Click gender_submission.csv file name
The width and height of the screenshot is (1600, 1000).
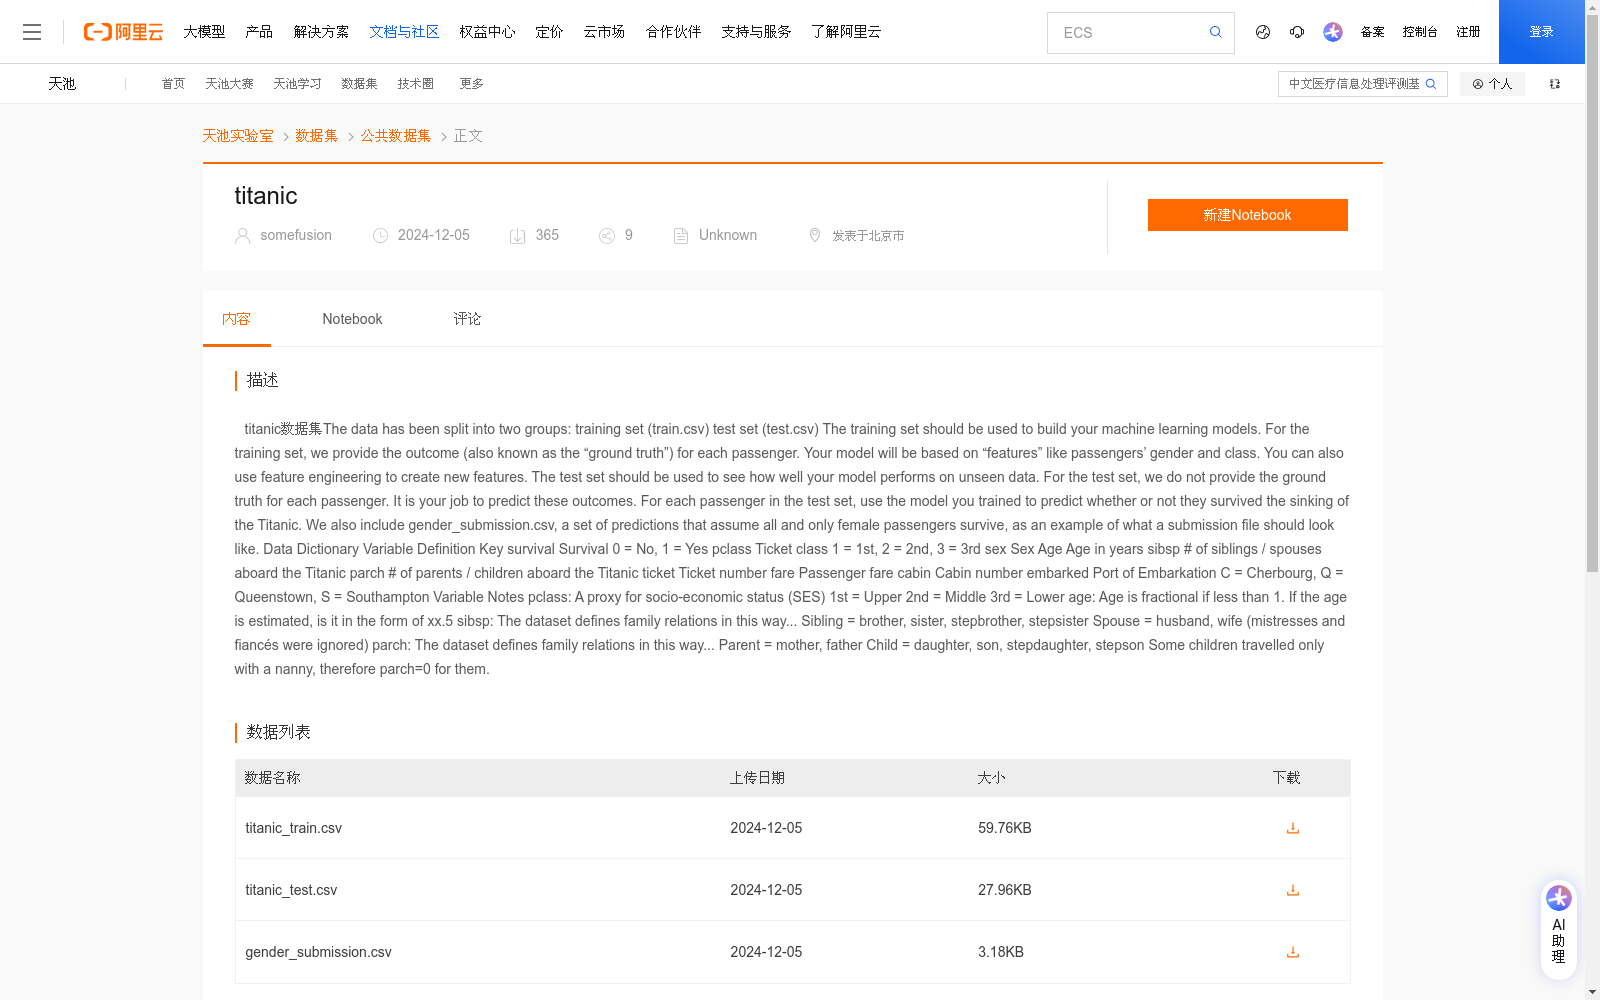(x=318, y=952)
